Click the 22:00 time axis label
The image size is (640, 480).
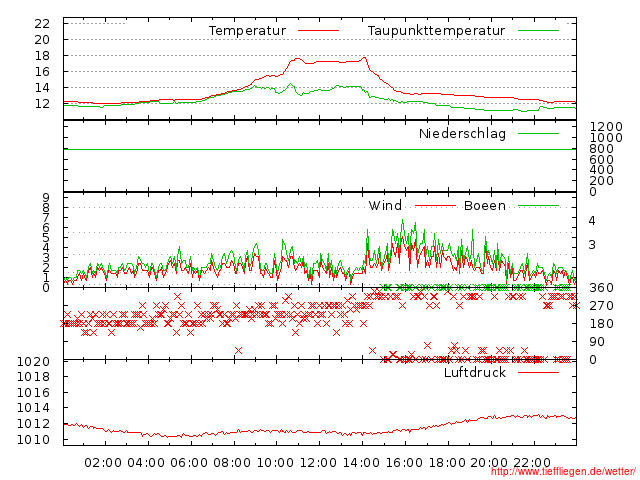coord(532,463)
